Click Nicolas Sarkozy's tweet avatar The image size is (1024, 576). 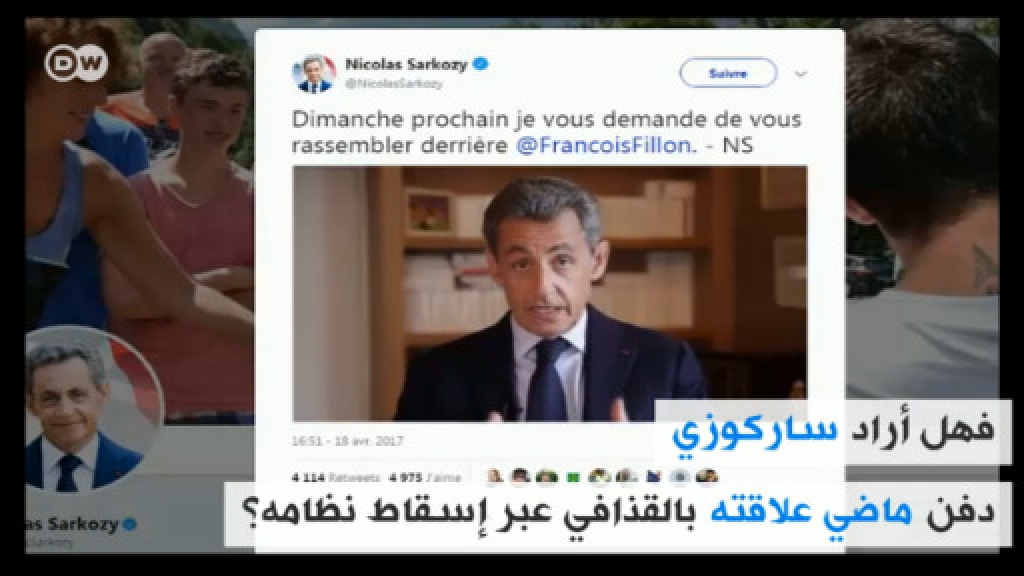point(314,73)
